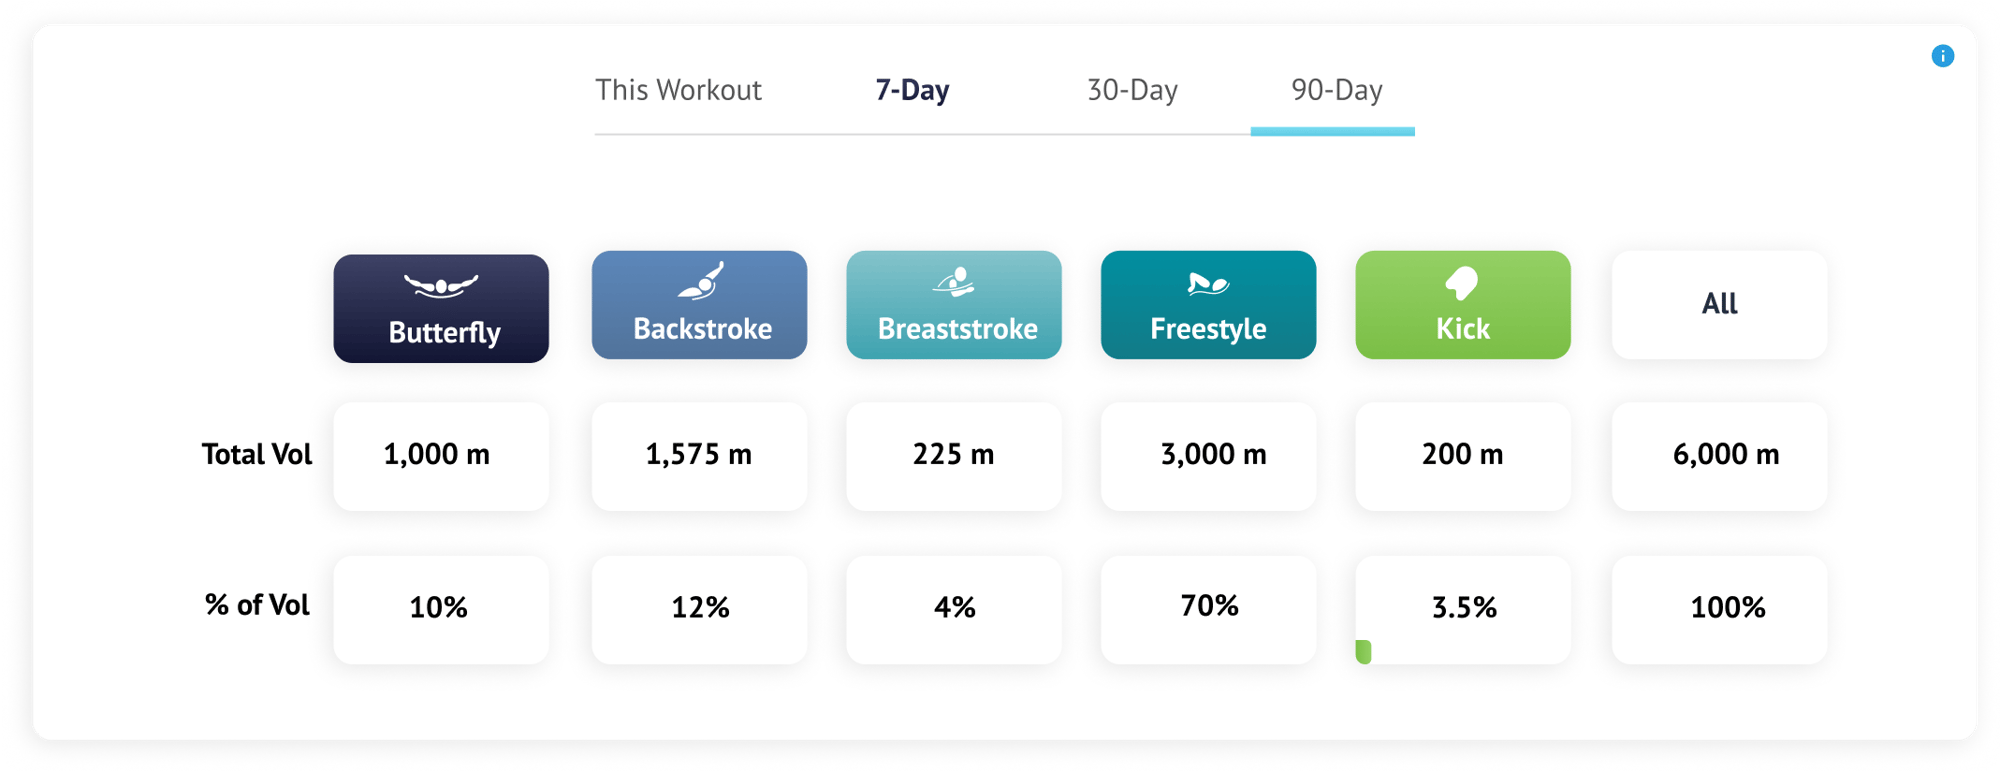Click the 100% All volume card
This screenshot has height=771, width=2000.
coord(1718,608)
